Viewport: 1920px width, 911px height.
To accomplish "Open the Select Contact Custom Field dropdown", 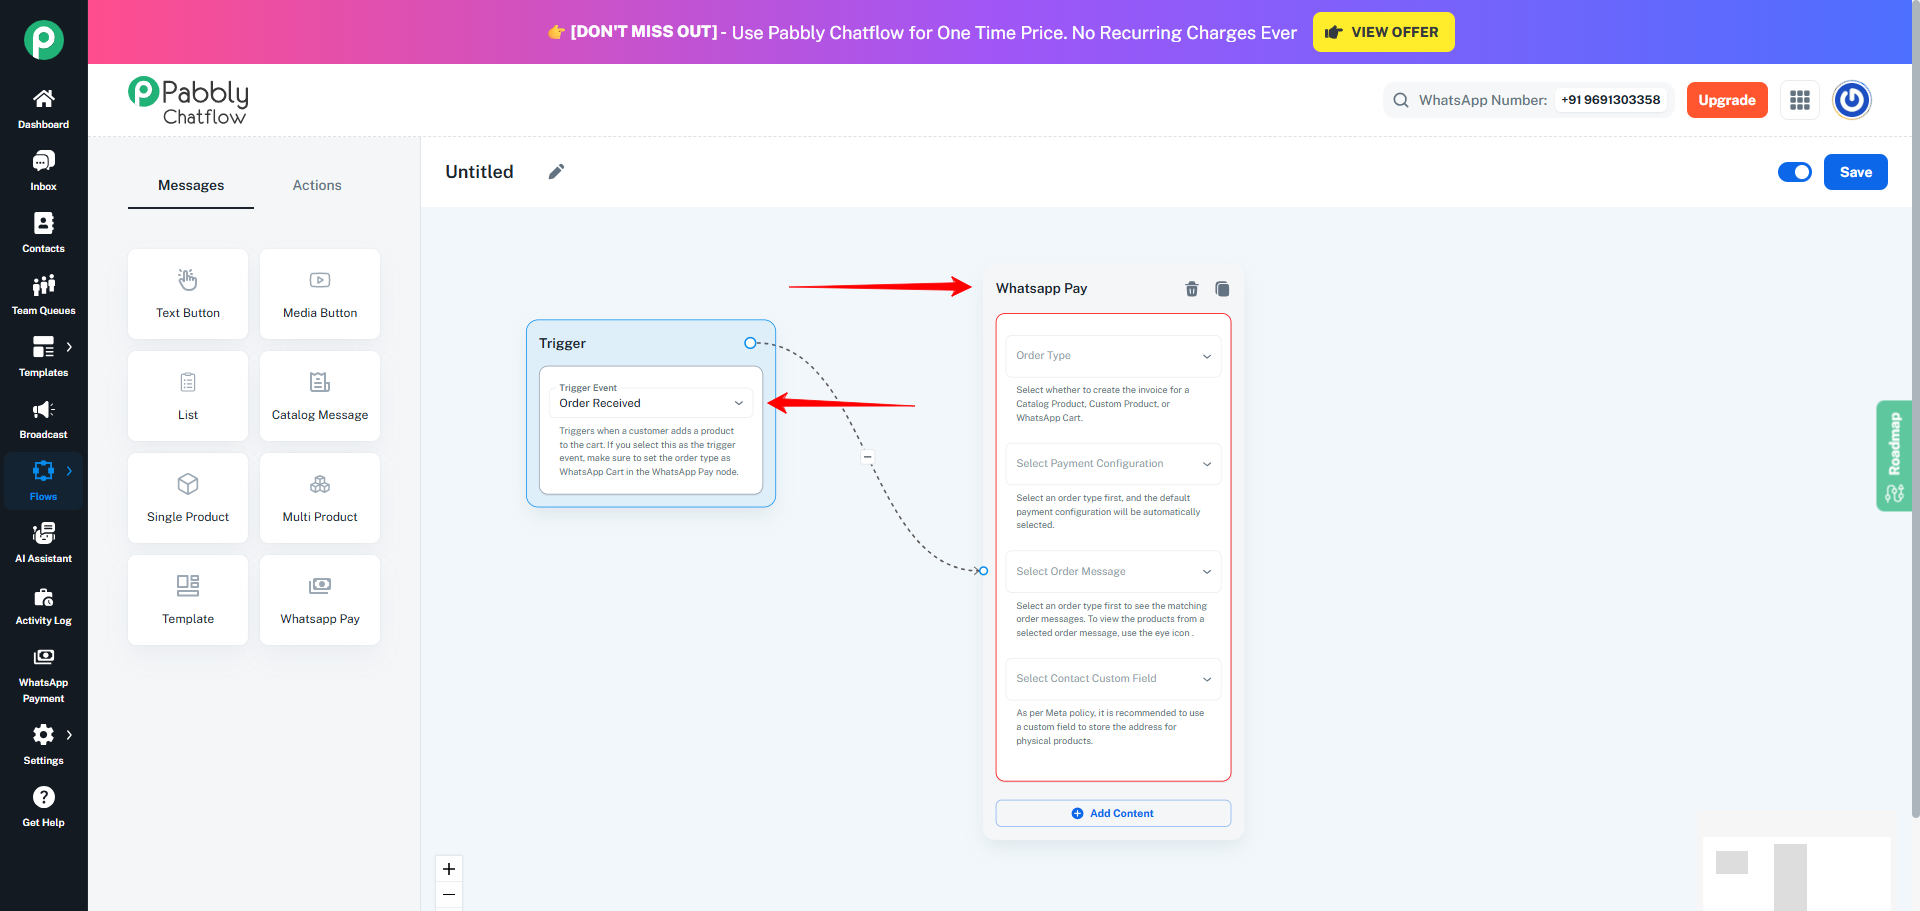I will 1113,679.
